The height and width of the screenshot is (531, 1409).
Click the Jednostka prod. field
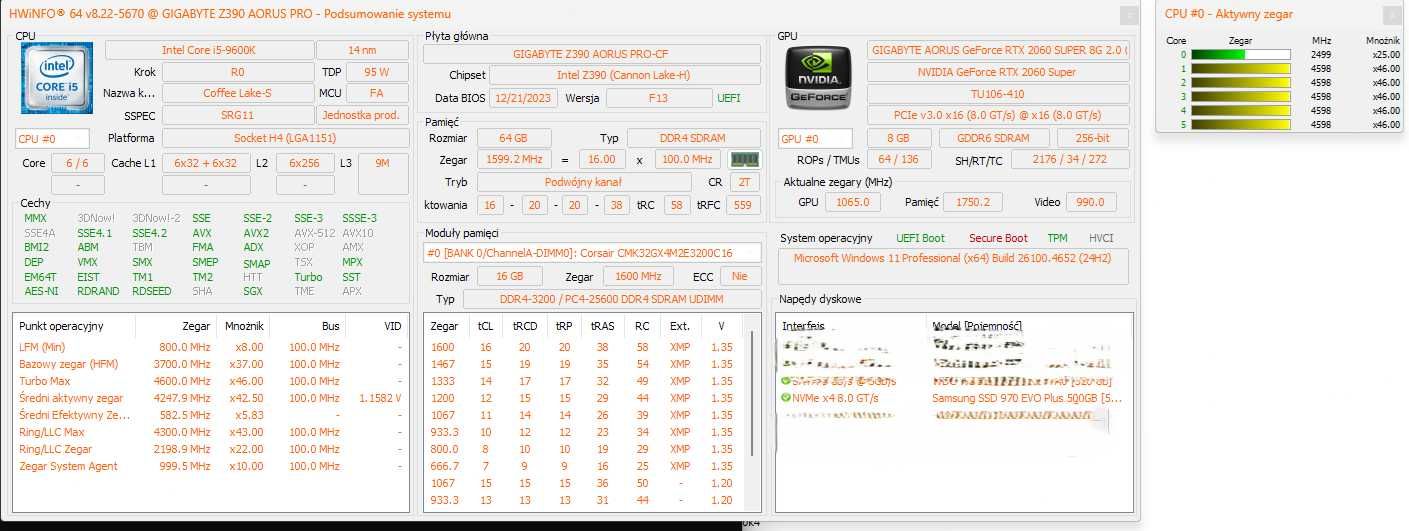click(362, 115)
